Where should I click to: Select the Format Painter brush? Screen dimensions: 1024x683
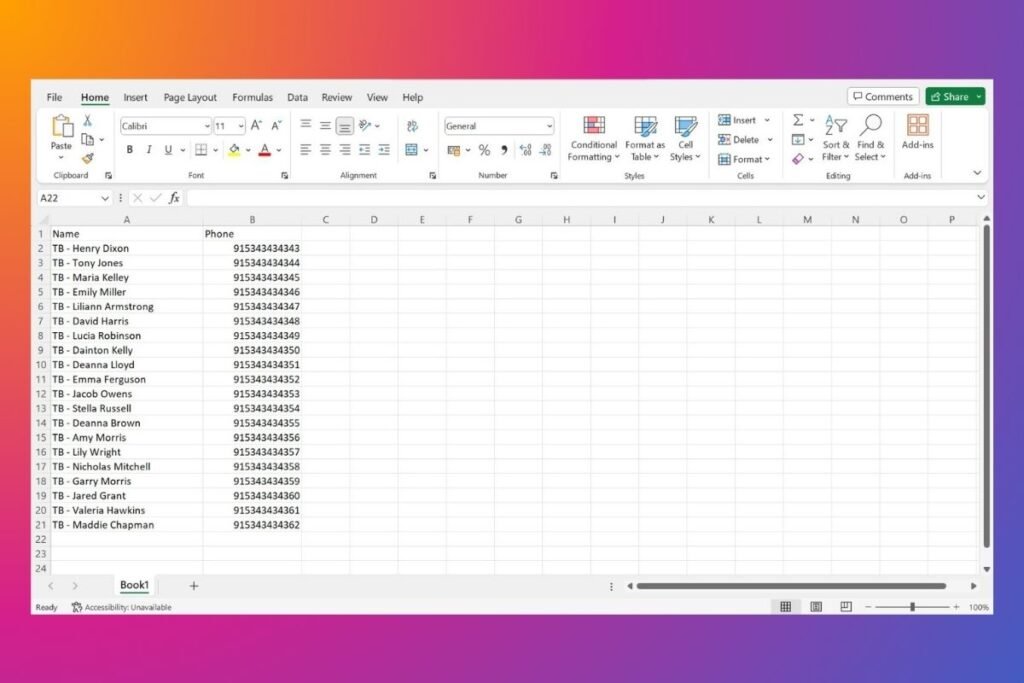88,158
